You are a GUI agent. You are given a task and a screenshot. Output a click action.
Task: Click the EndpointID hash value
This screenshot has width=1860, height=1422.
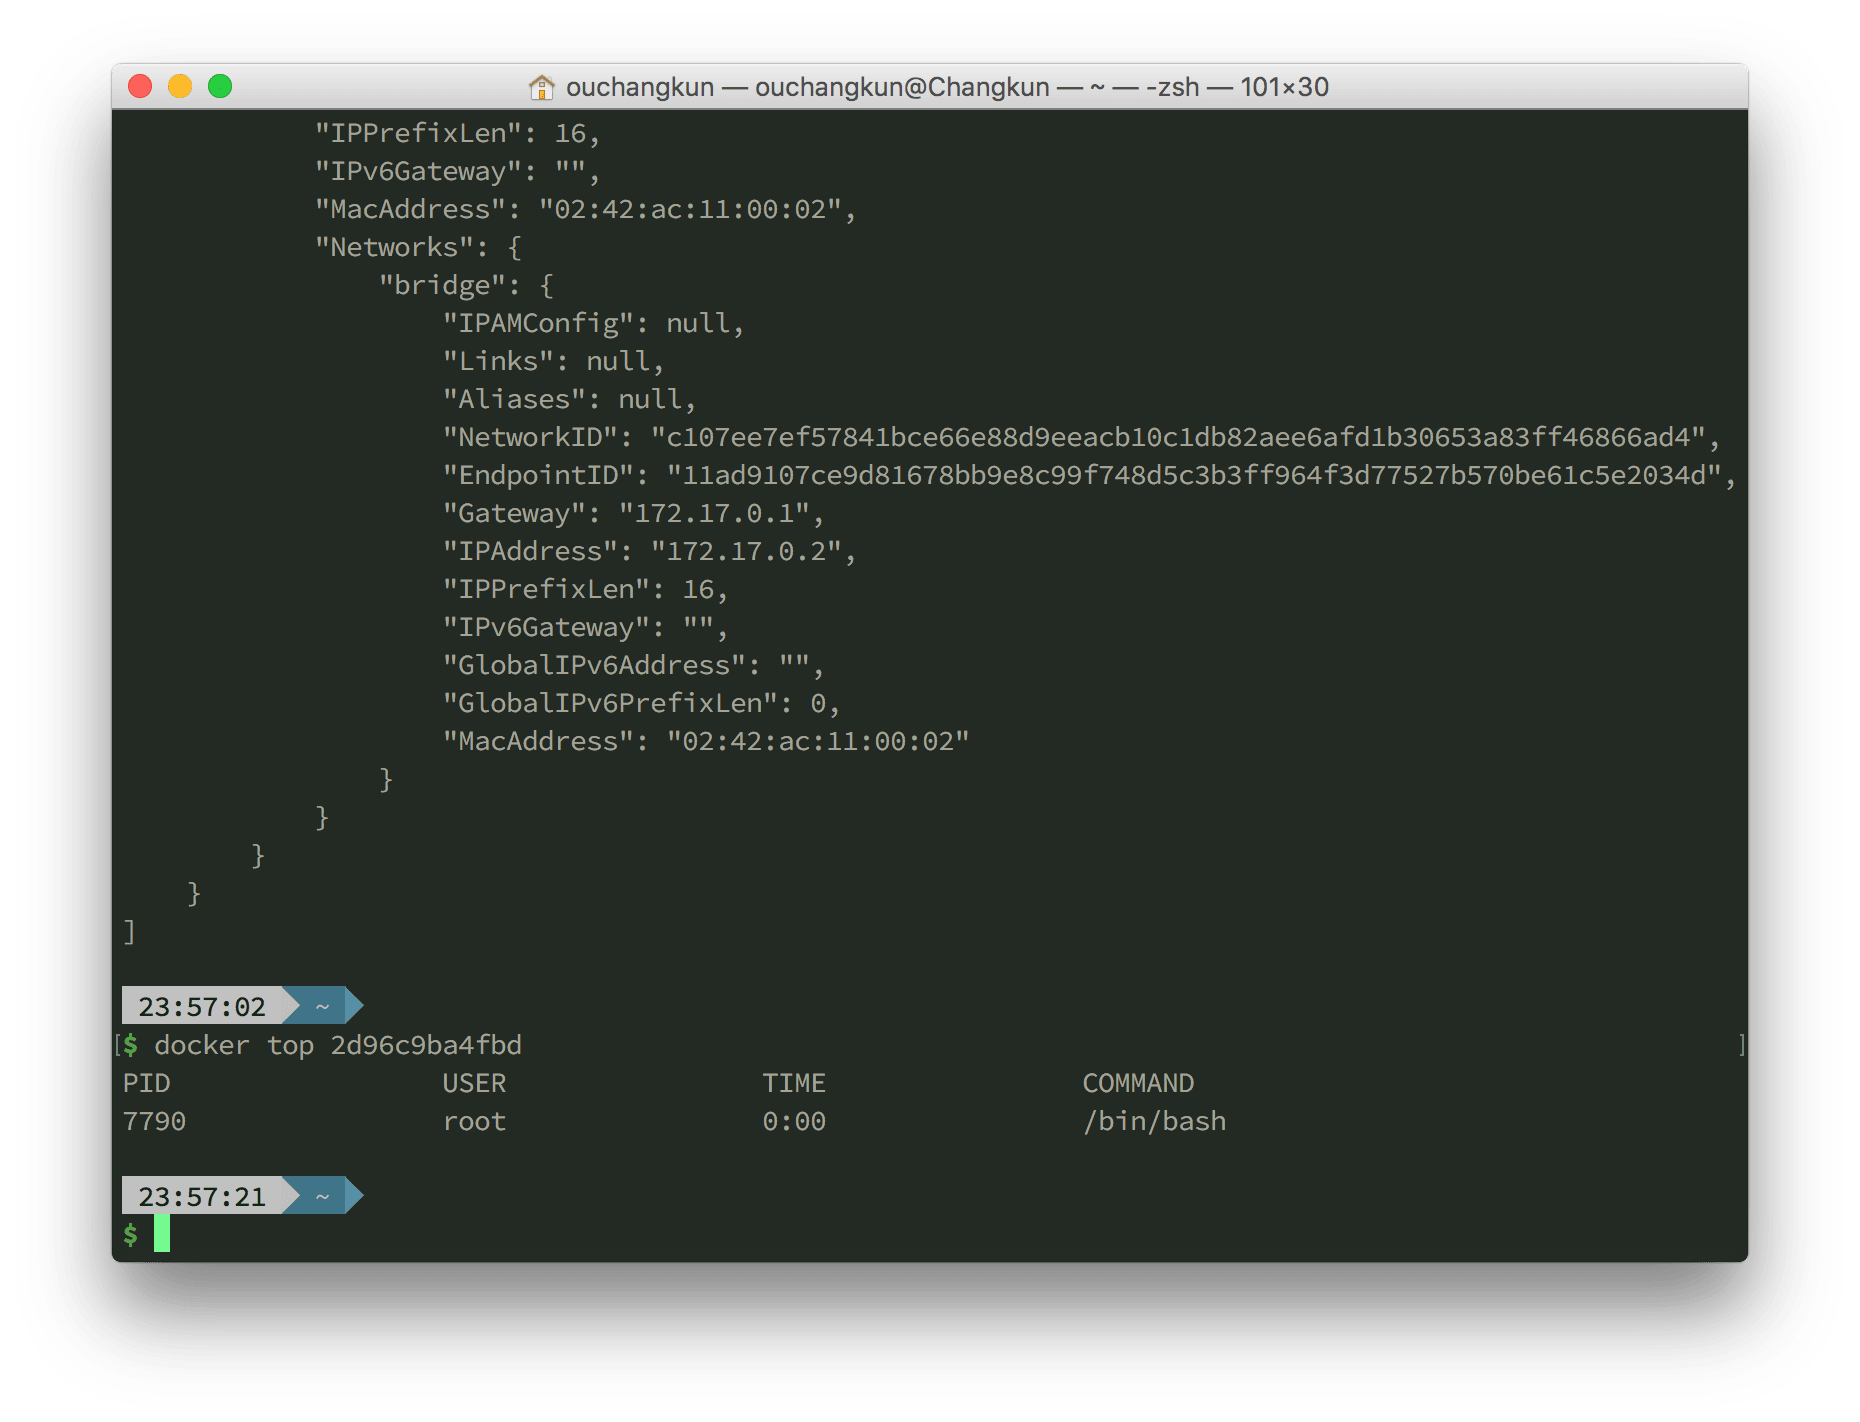click(x=1194, y=475)
